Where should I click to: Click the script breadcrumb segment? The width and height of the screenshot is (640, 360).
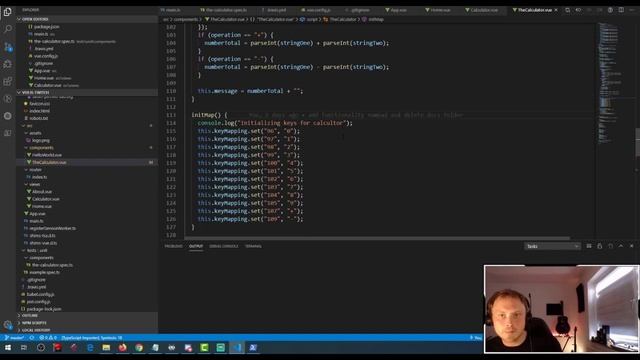312,19
